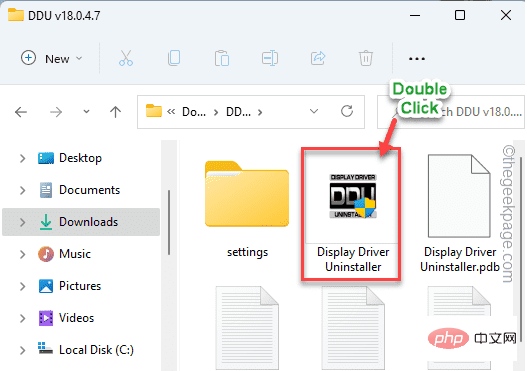Expand Videos tree node
The image size is (527, 371).
23,318
